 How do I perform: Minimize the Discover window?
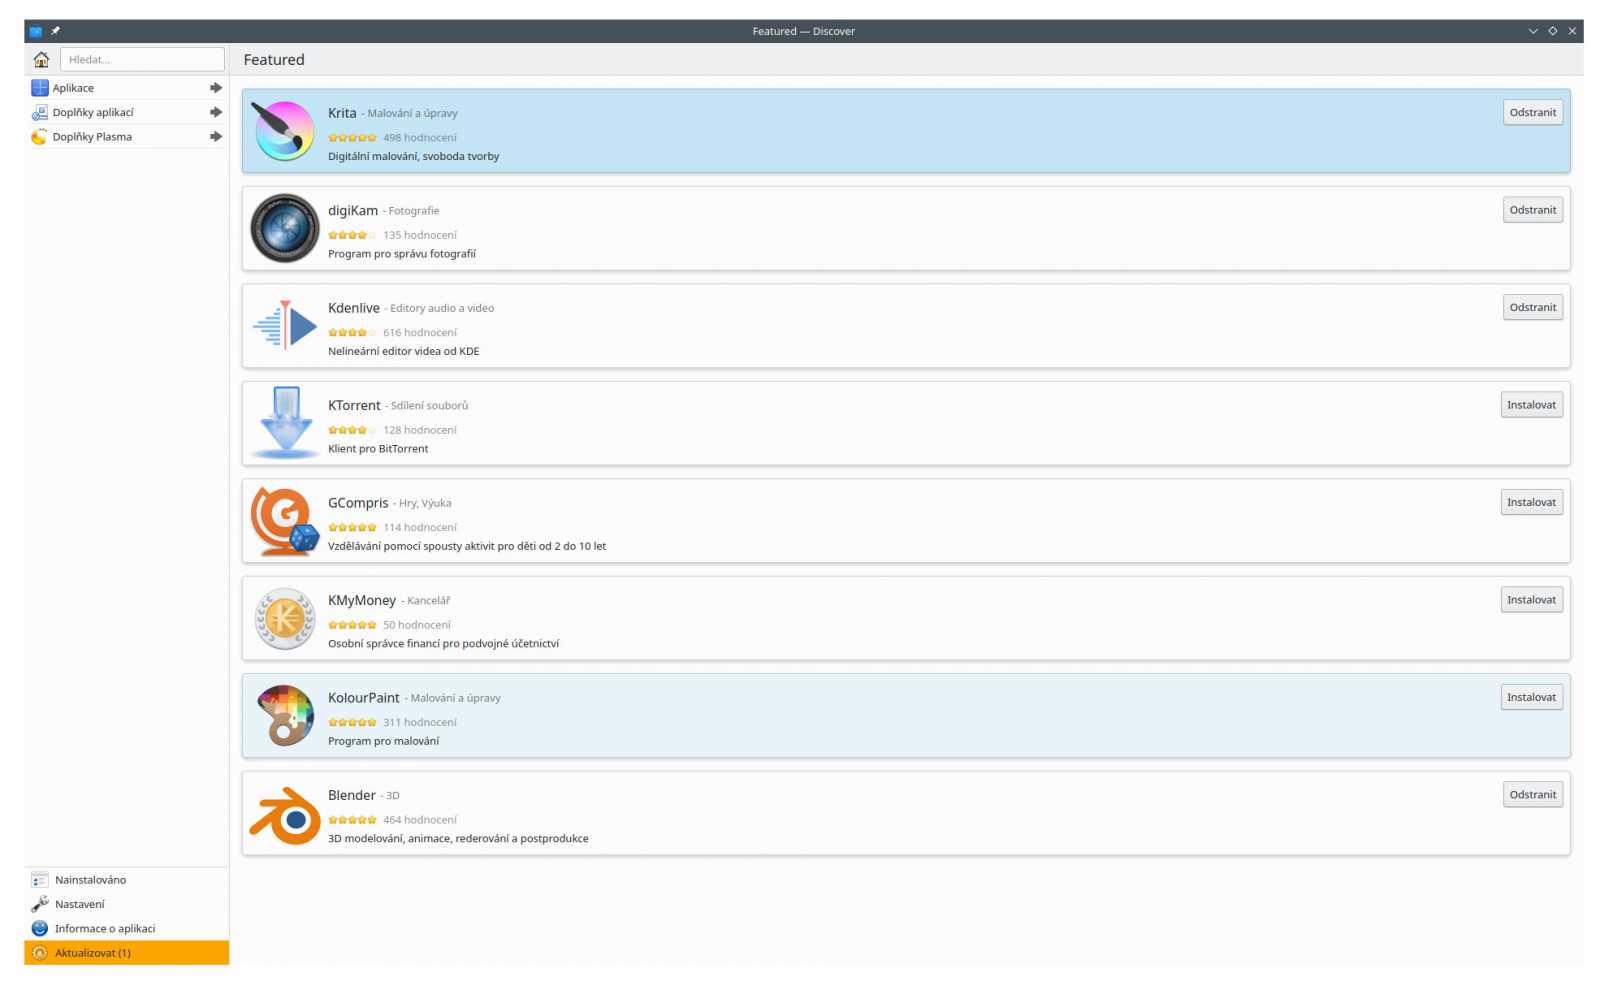tap(1533, 31)
